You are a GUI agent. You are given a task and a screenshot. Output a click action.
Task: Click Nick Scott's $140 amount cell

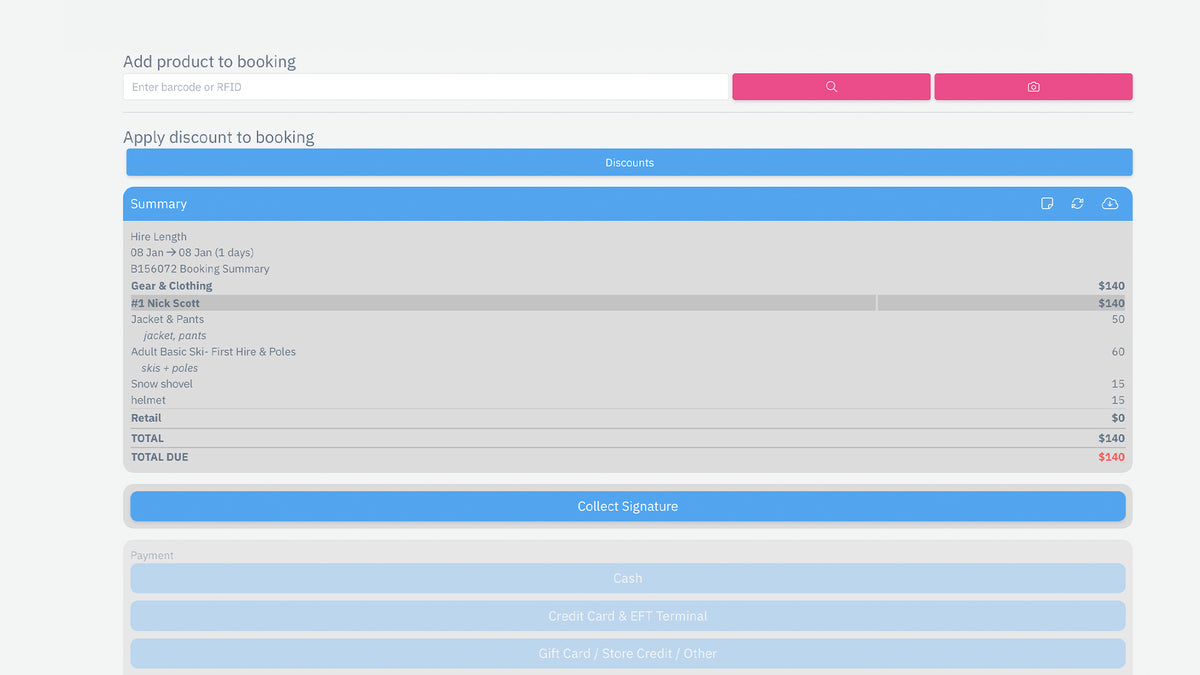click(x=1110, y=303)
